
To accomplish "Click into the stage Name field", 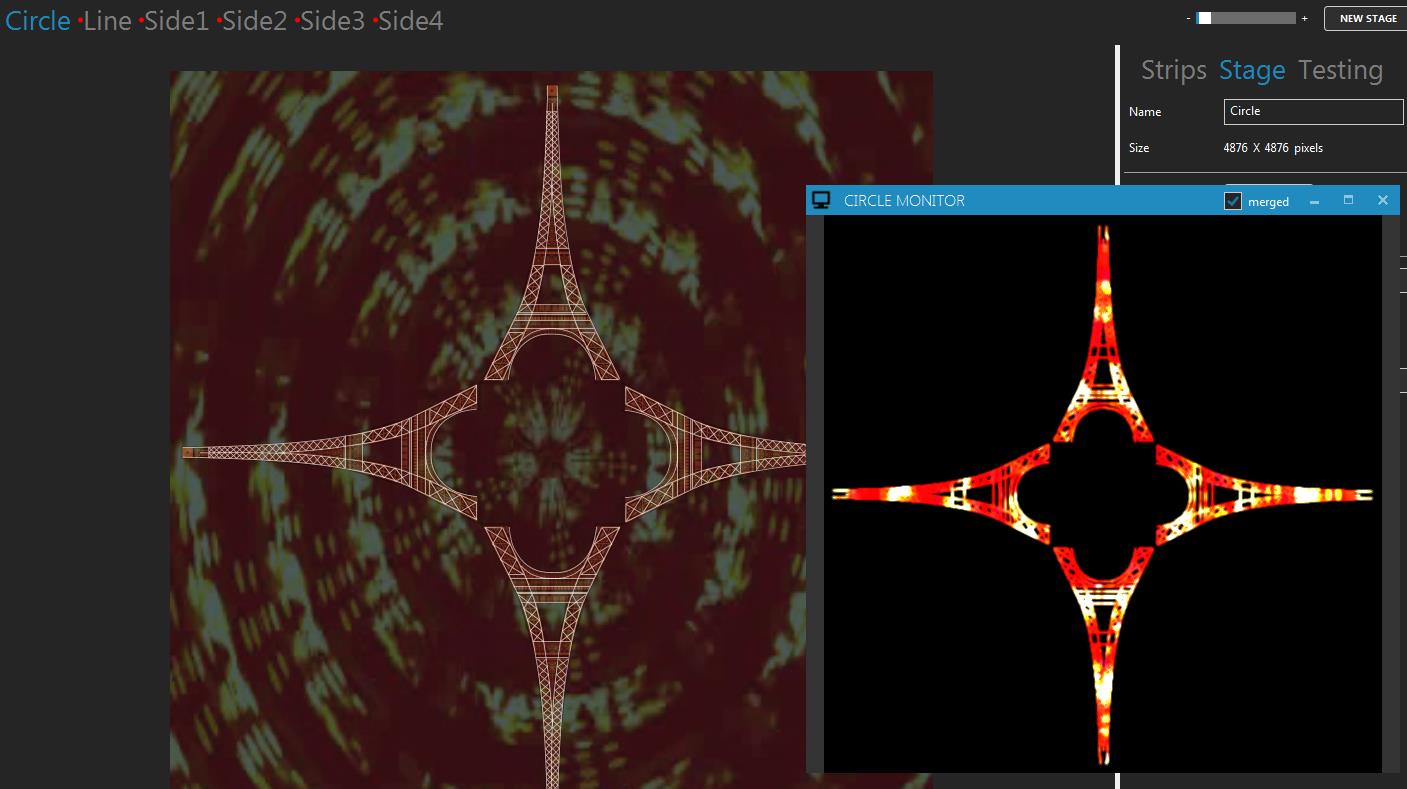I will (1313, 112).
